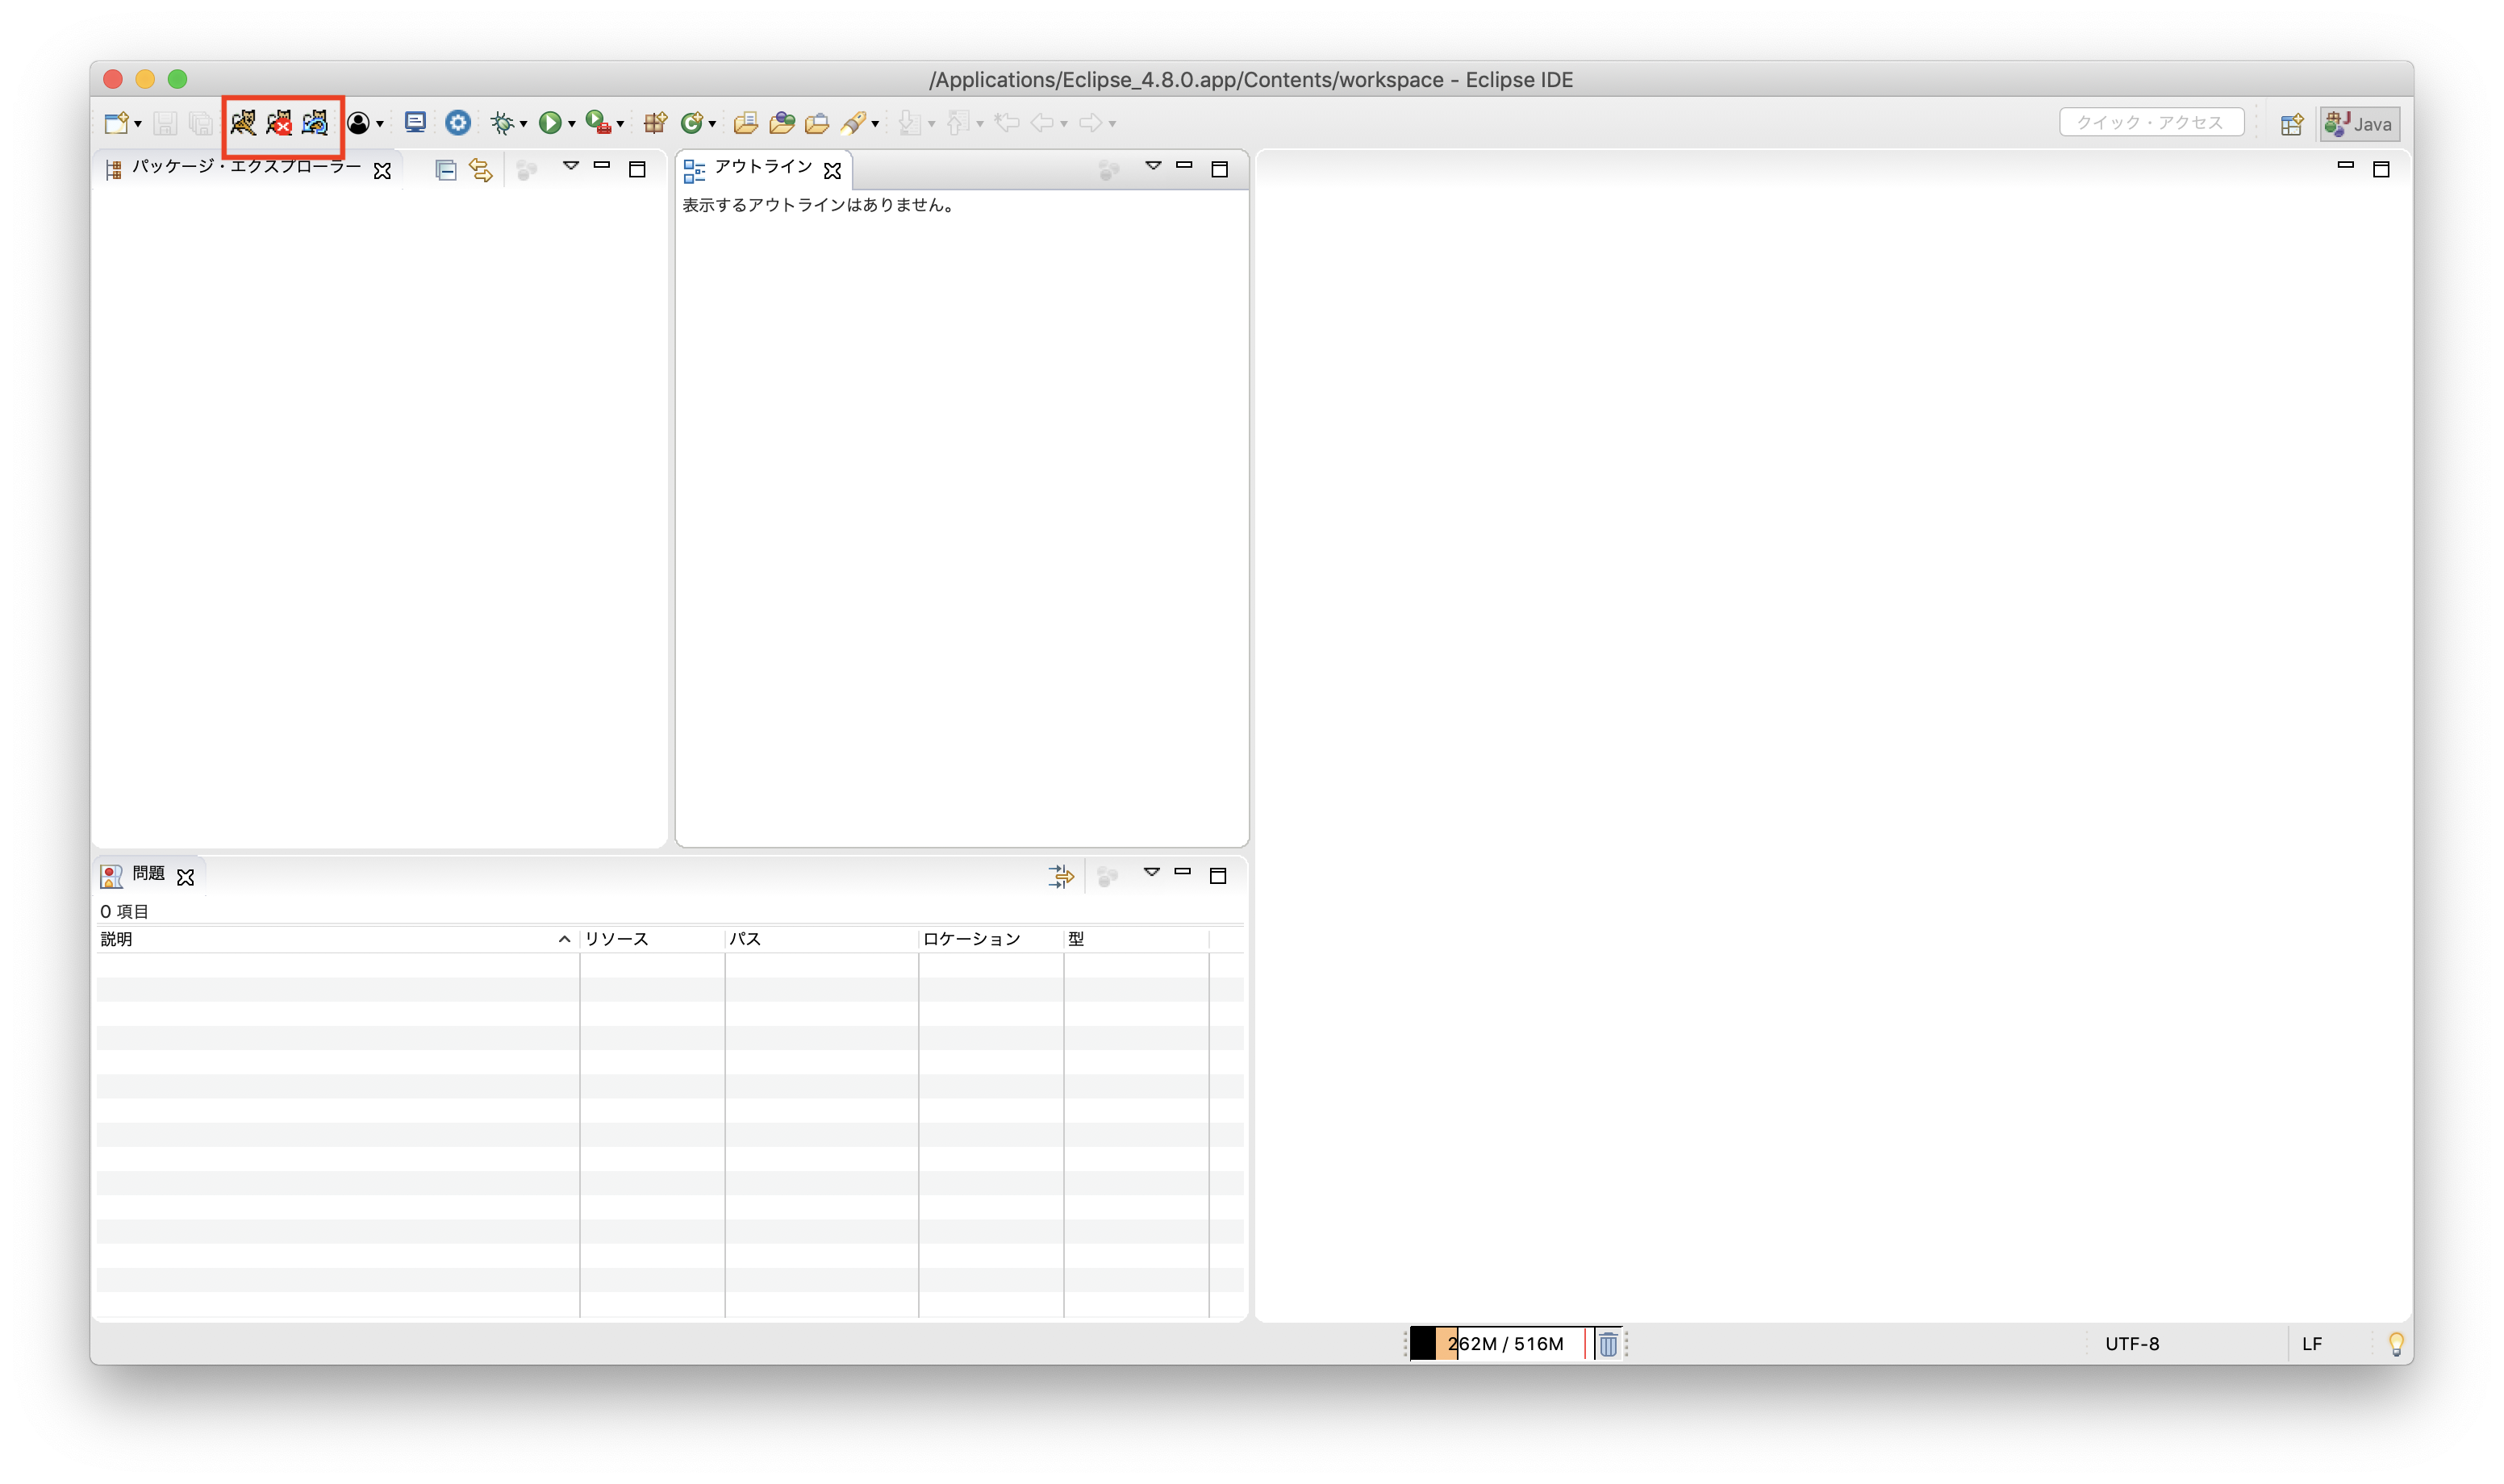This screenshot has height=1484, width=2504.
Task: Click the Forward navigation arrow
Action: point(1091,123)
